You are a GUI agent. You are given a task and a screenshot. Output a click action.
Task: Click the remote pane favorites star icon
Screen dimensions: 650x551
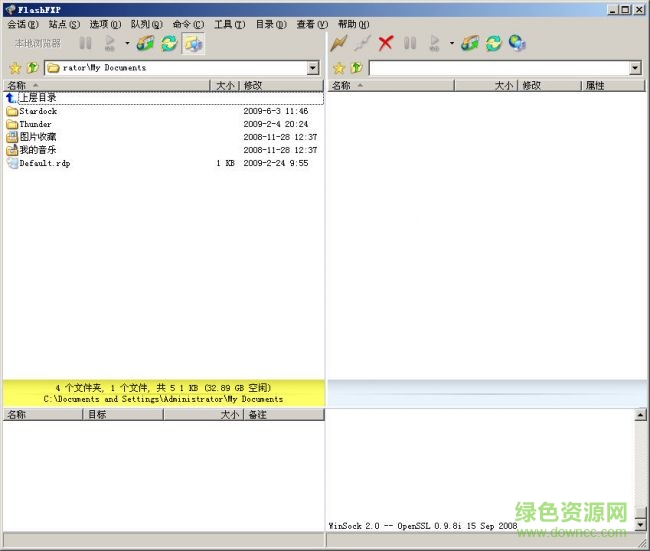click(339, 68)
